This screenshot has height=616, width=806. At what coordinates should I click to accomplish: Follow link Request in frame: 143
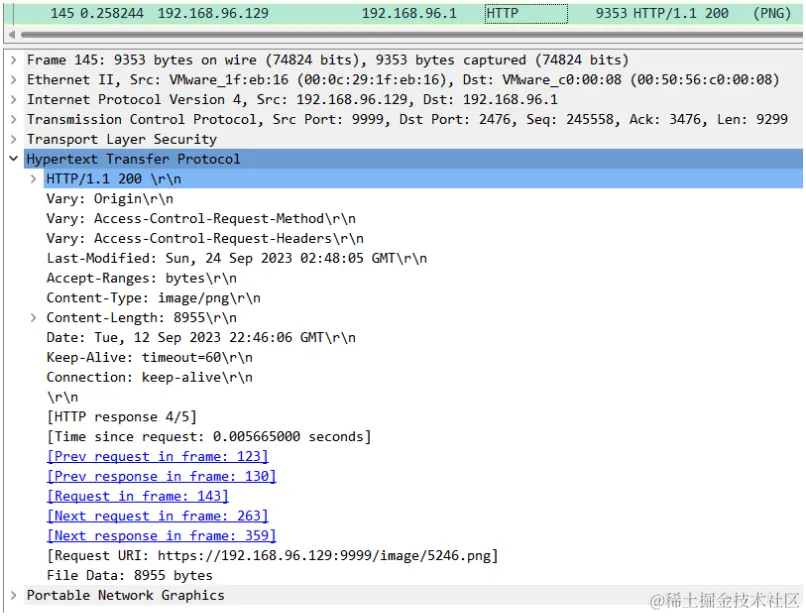pos(138,496)
